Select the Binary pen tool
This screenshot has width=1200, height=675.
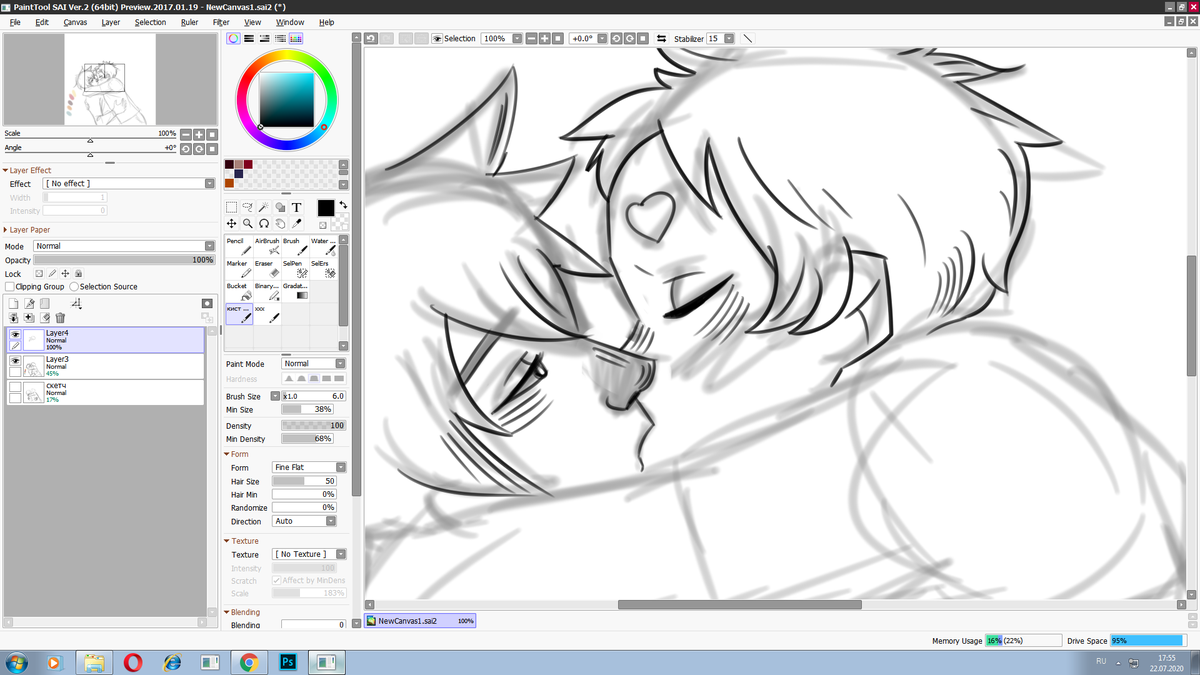pyautogui.click(x=266, y=291)
